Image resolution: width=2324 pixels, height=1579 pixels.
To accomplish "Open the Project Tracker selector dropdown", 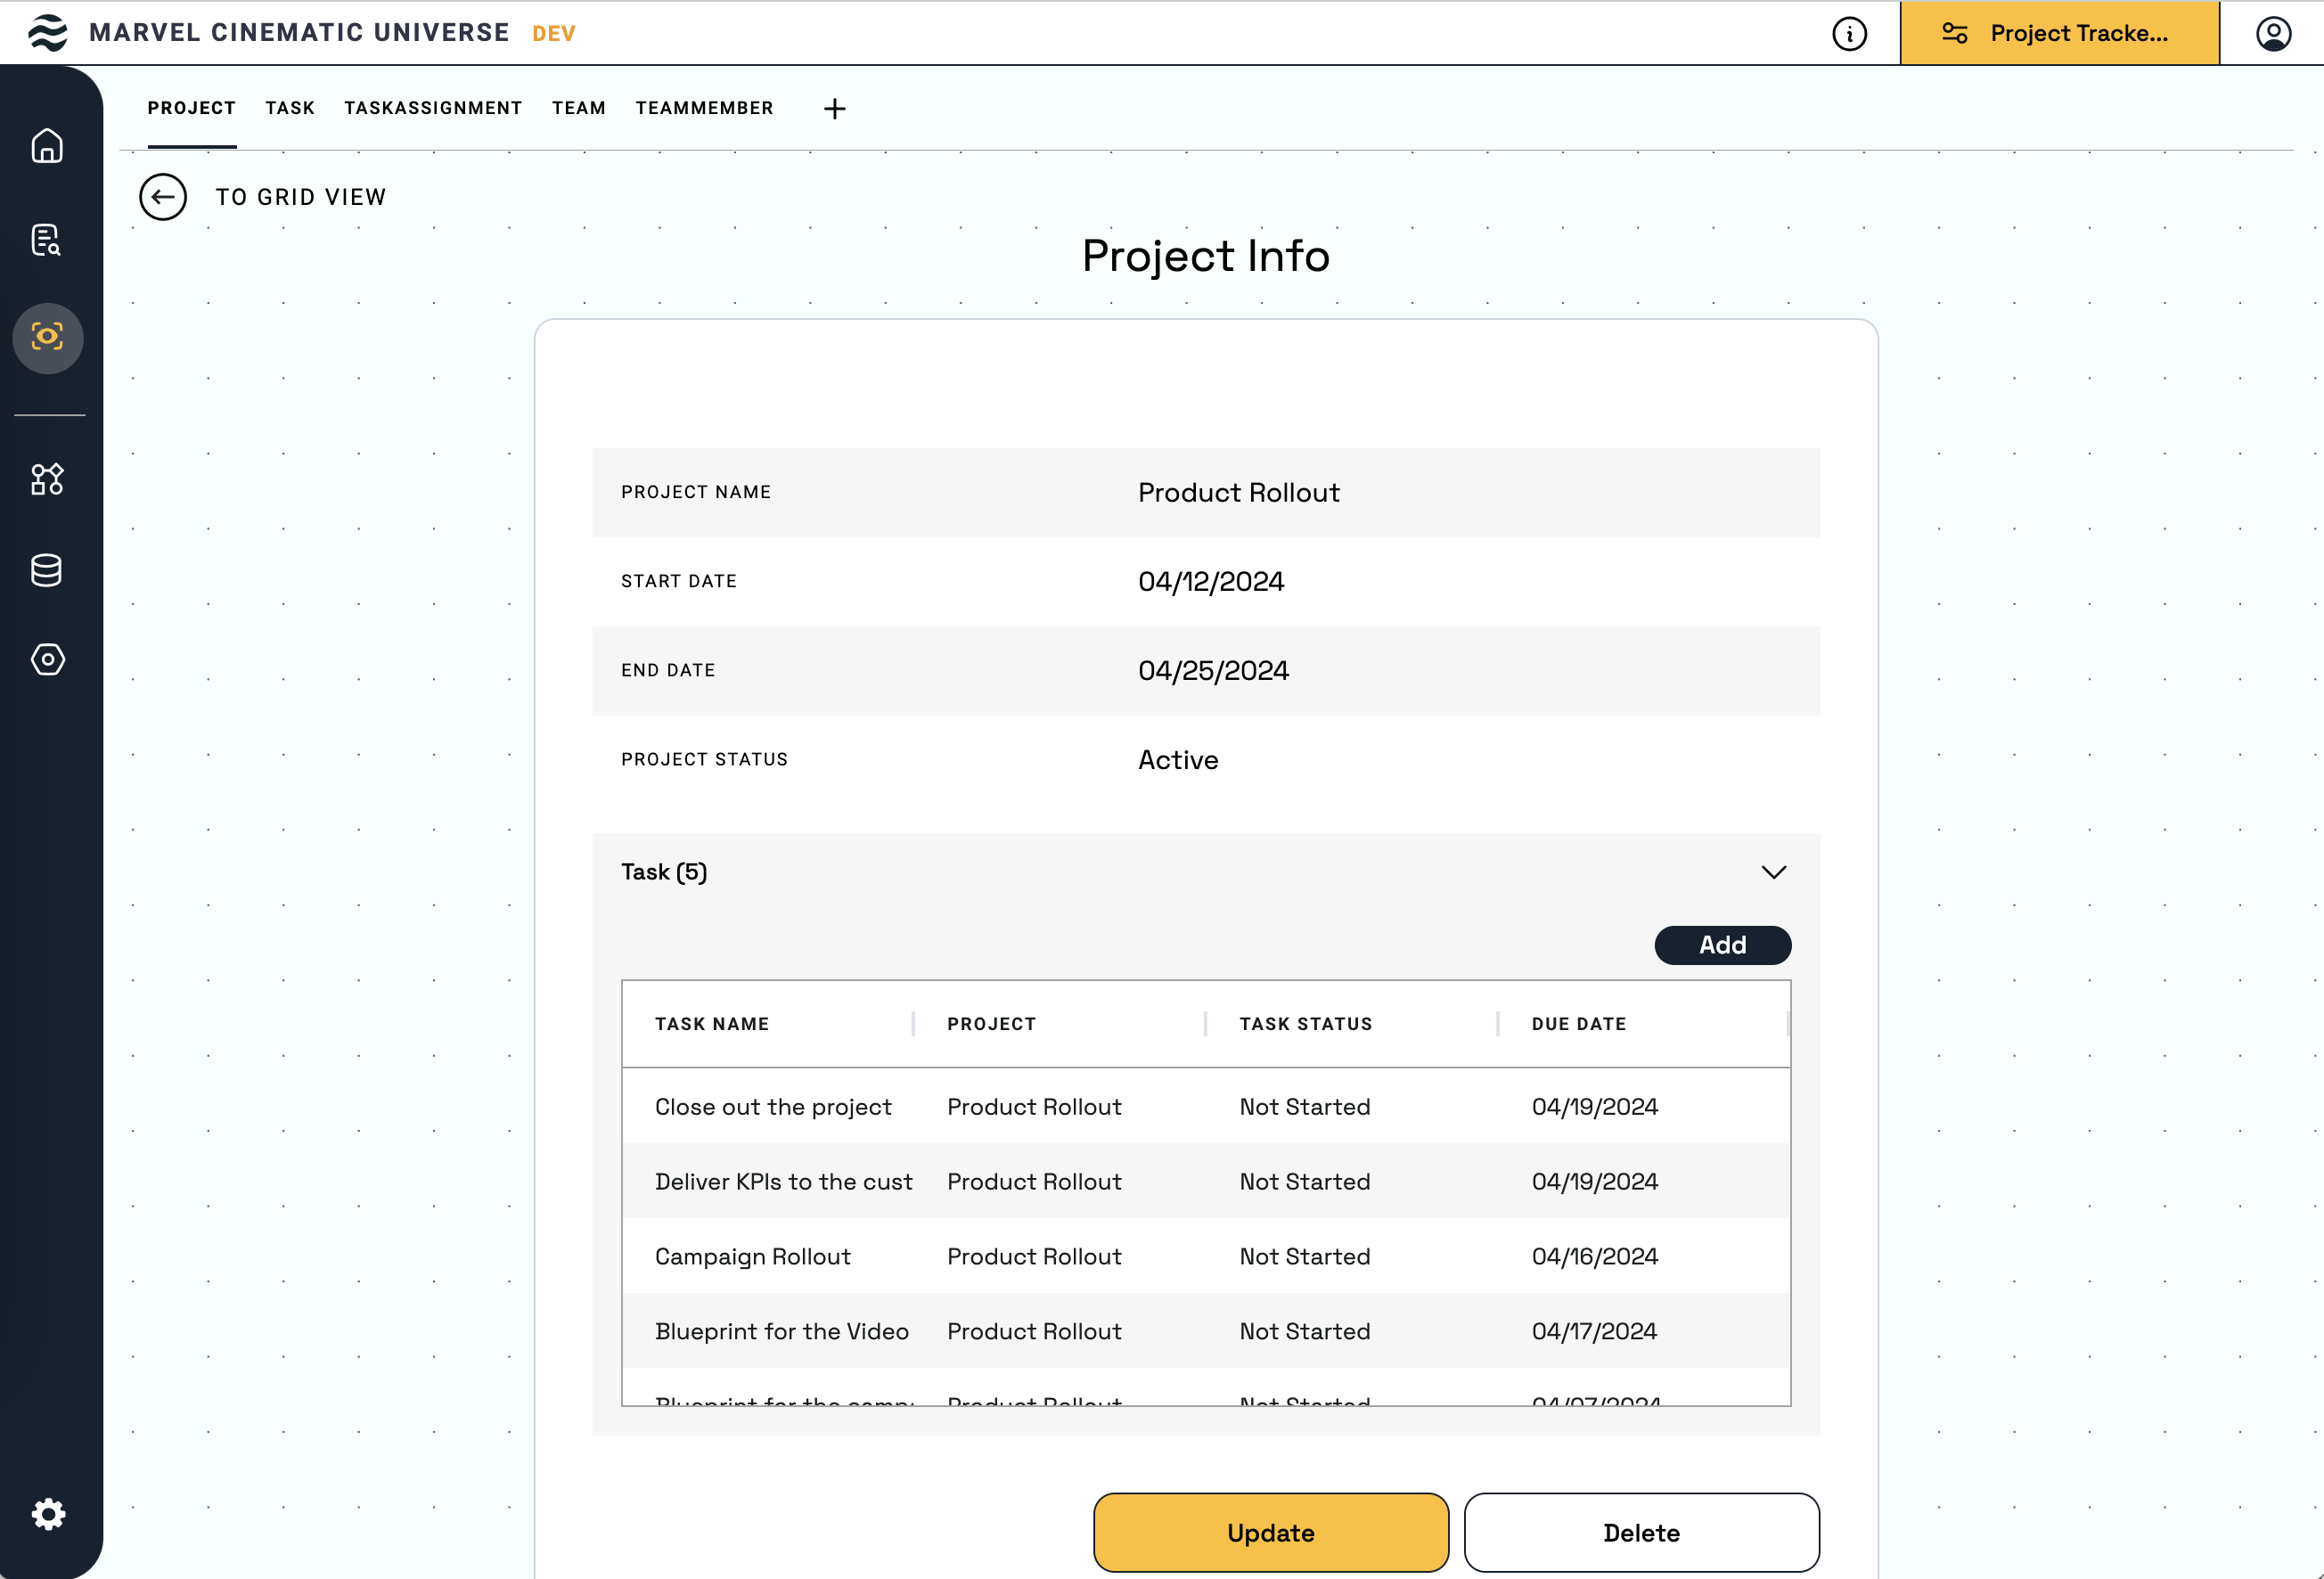I will click(x=2058, y=34).
